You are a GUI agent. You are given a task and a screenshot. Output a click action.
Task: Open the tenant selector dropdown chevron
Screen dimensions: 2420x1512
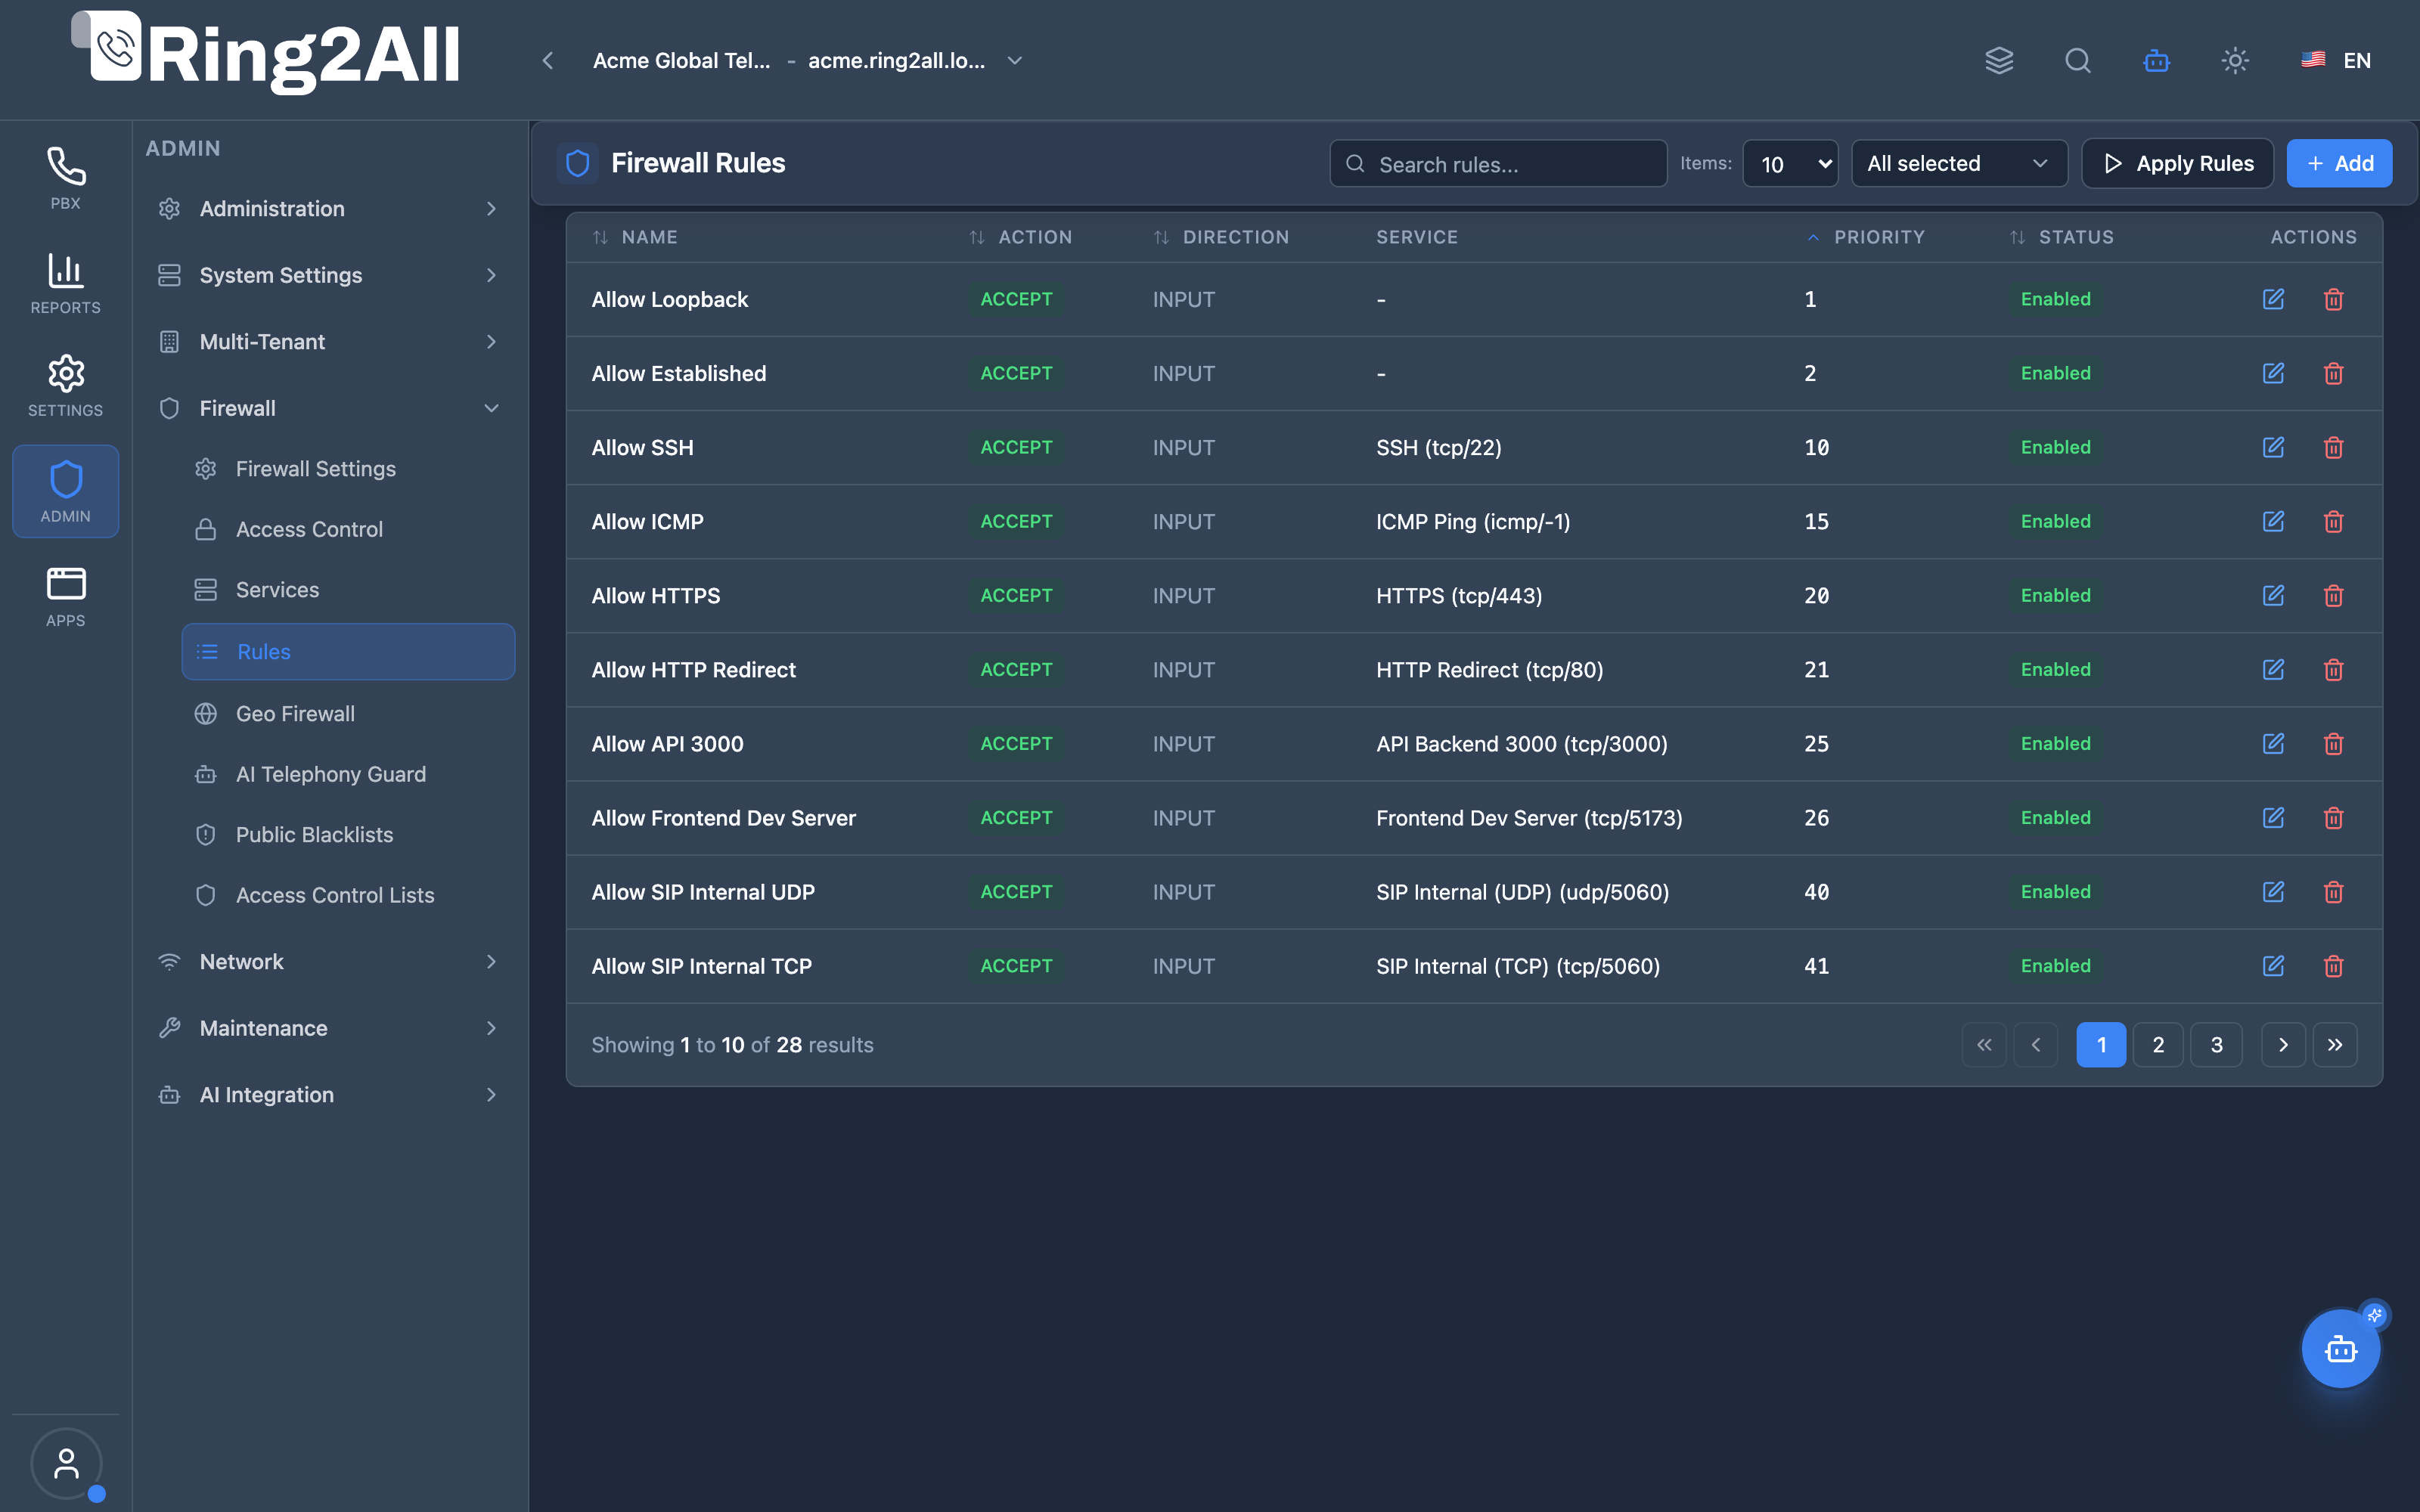tap(1014, 60)
